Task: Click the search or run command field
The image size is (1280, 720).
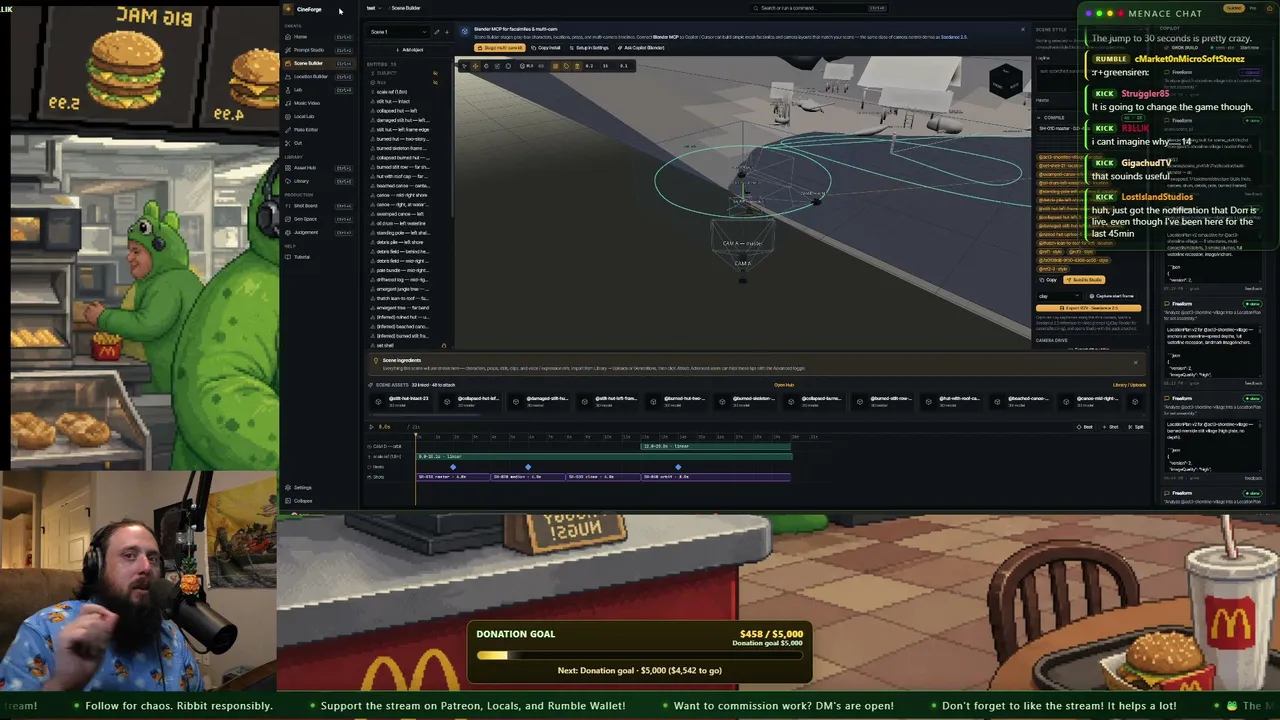Action: pos(820,8)
